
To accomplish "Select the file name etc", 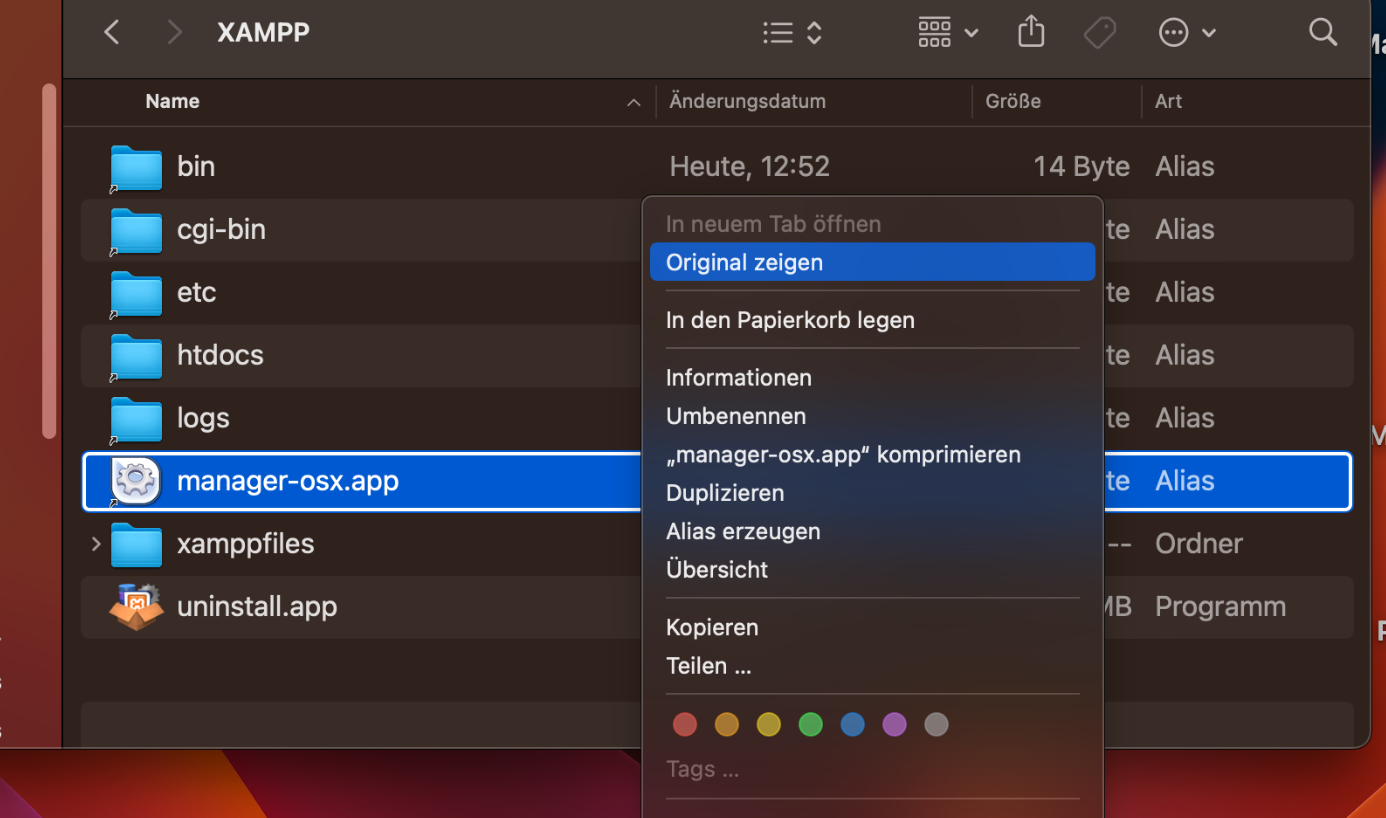I will (197, 292).
